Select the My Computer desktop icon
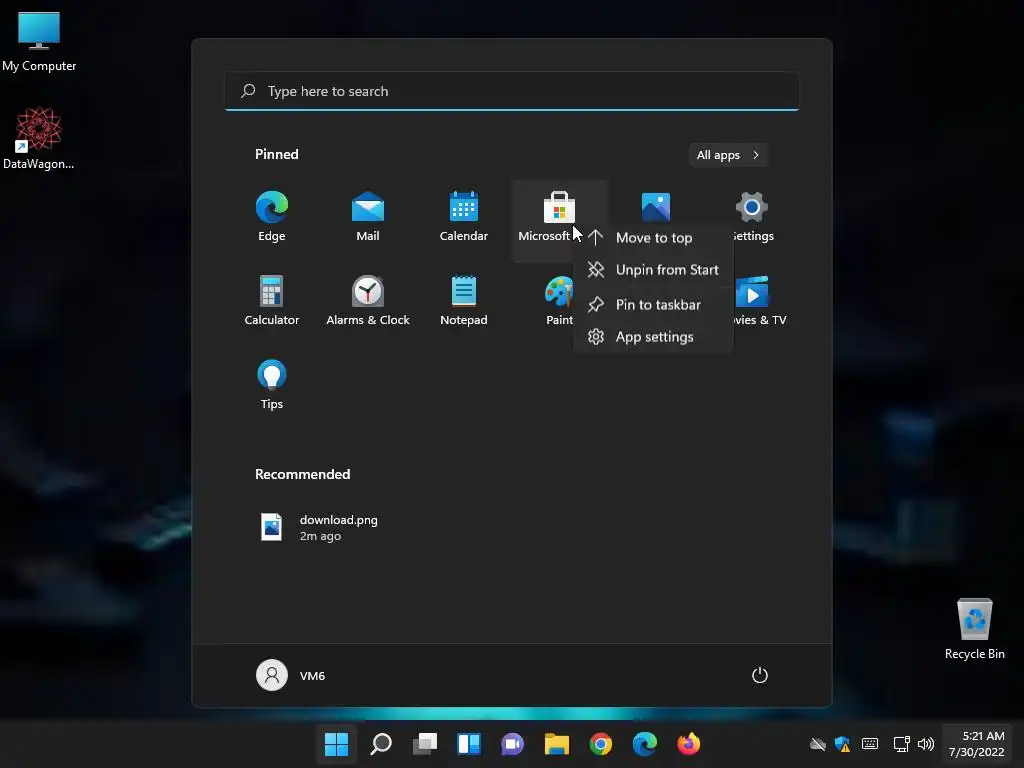Image resolution: width=1024 pixels, height=768 pixels. pos(39,42)
